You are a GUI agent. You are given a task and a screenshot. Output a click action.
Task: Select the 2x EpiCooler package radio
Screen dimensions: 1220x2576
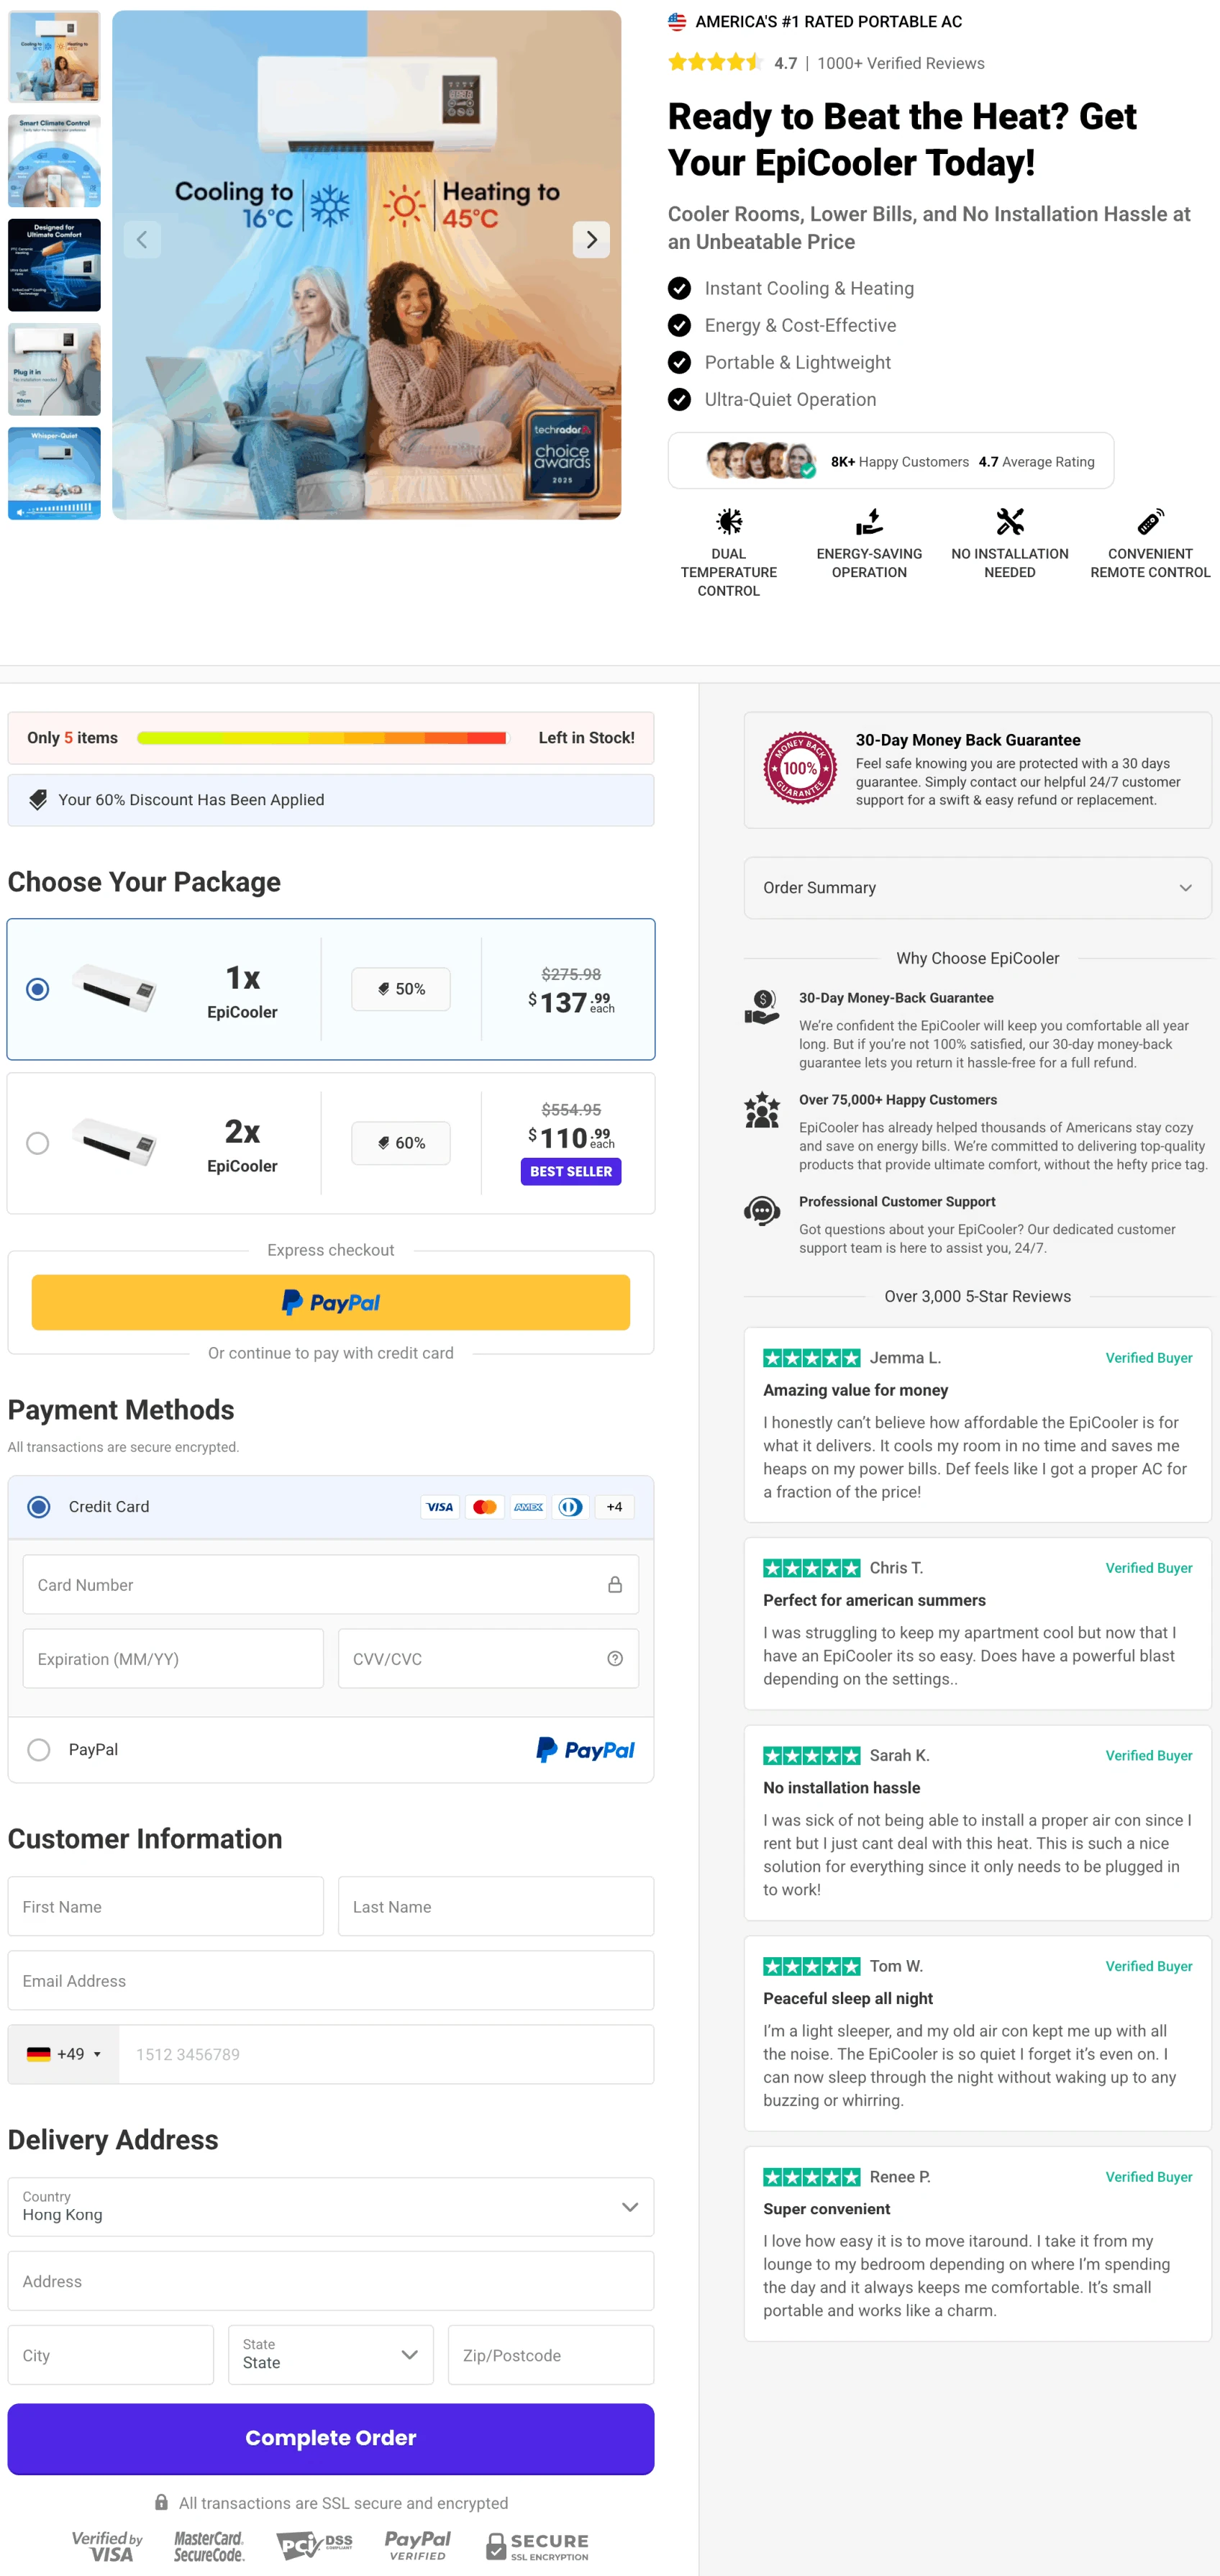pos(38,1143)
